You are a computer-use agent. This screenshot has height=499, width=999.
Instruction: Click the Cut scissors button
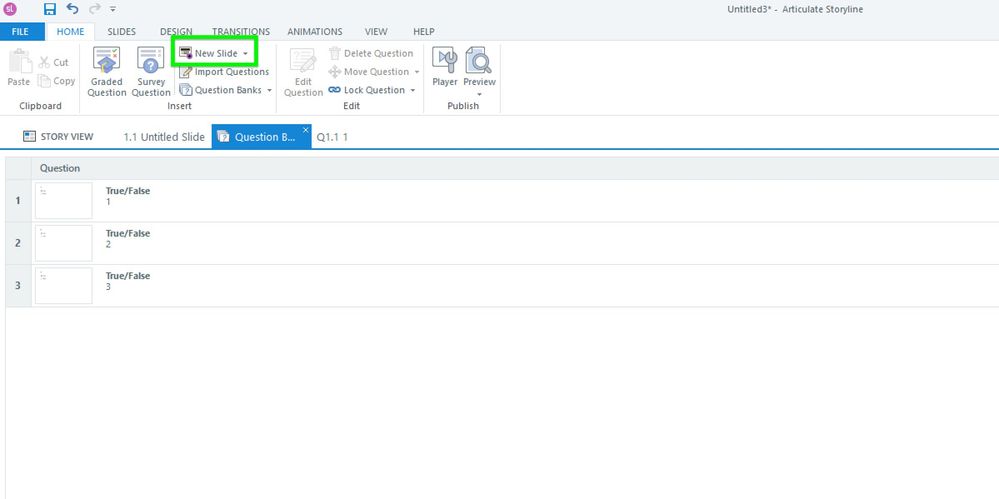54,62
